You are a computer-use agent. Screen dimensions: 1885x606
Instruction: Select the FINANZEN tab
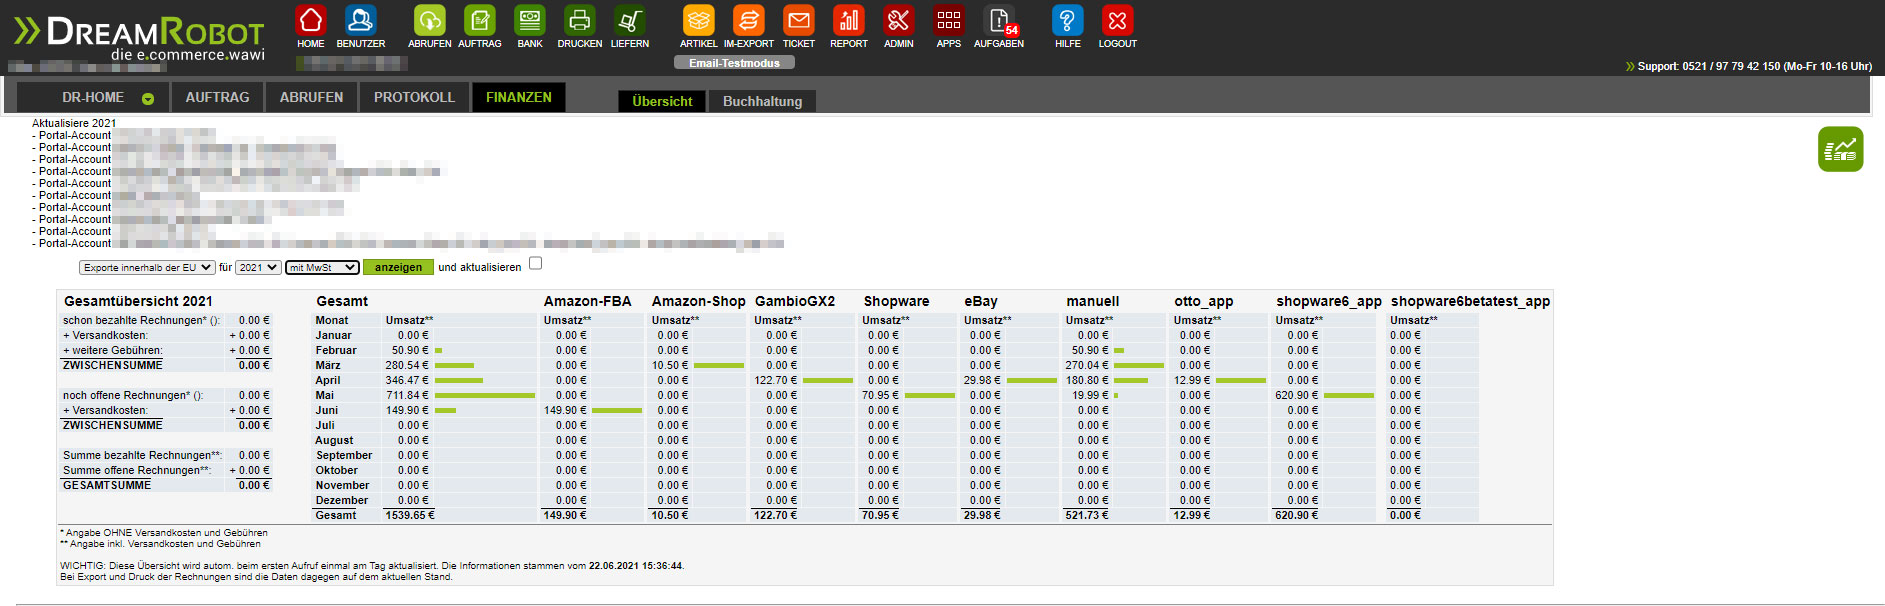point(519,97)
